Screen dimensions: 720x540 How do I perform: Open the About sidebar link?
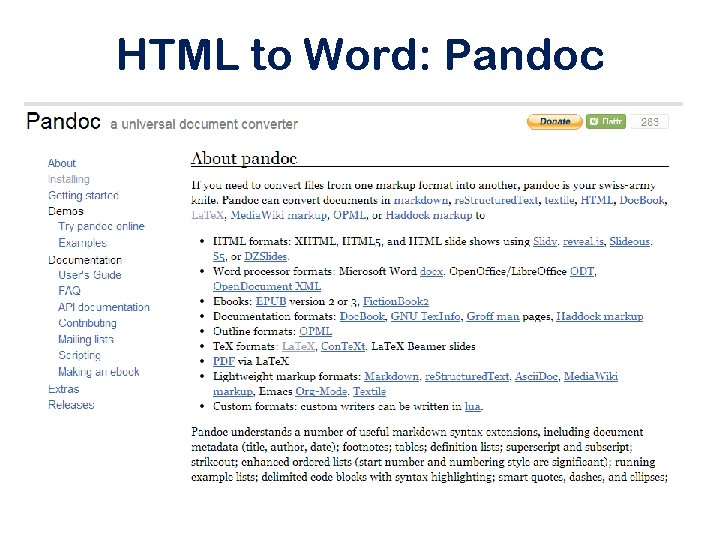pos(62,163)
